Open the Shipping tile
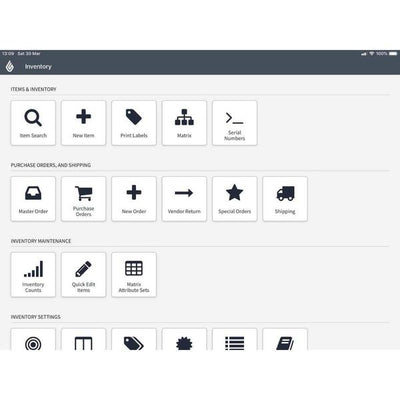 pos(285,199)
